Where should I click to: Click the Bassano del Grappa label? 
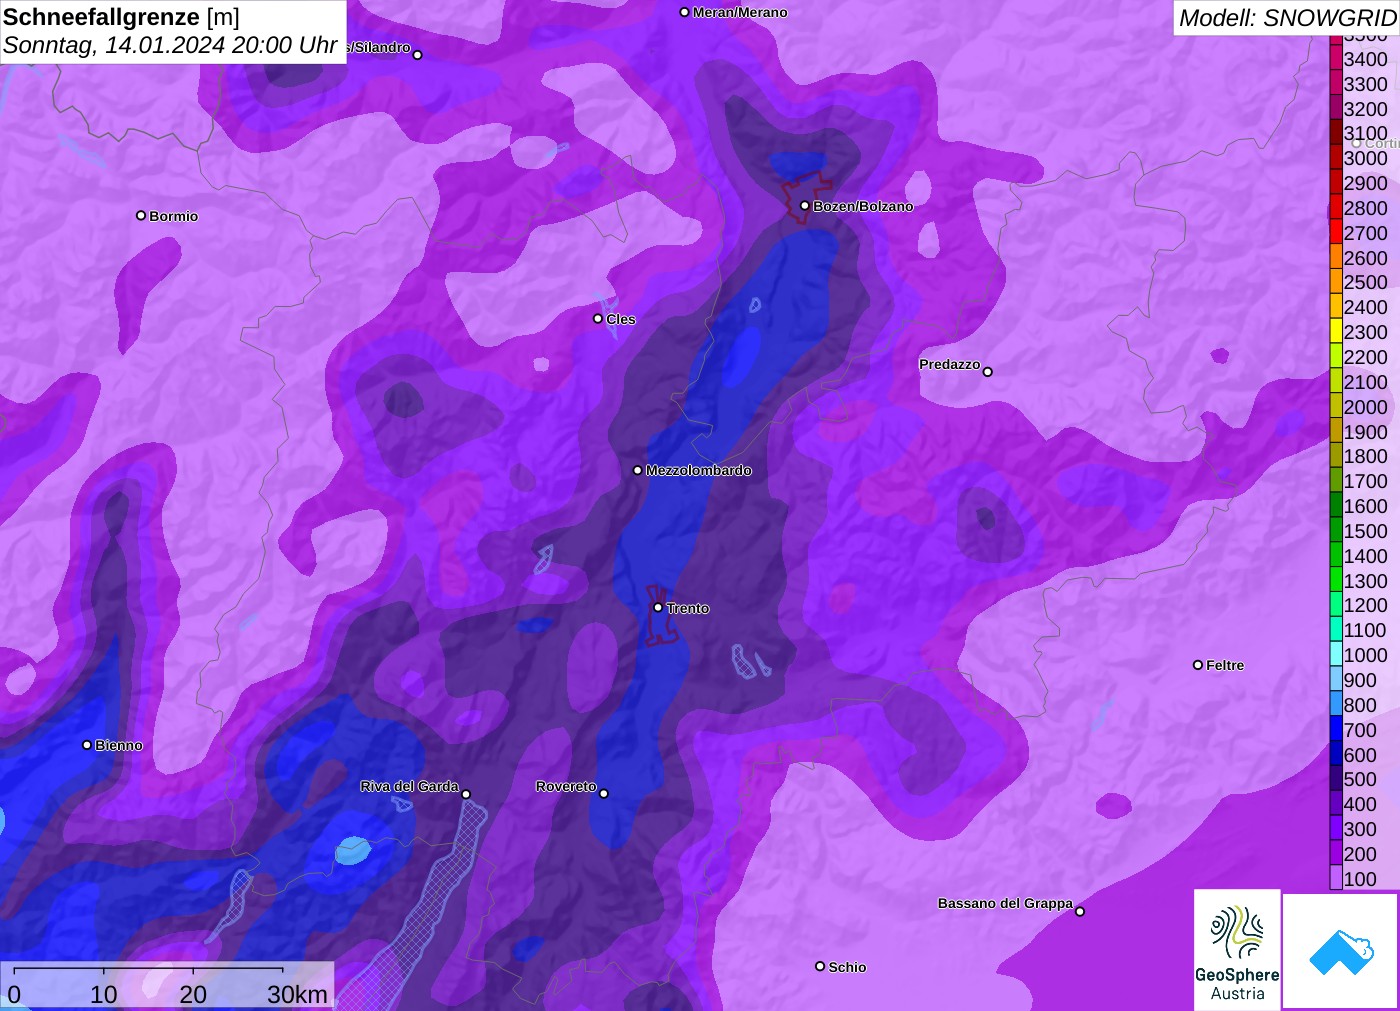pyautogui.click(x=1005, y=903)
